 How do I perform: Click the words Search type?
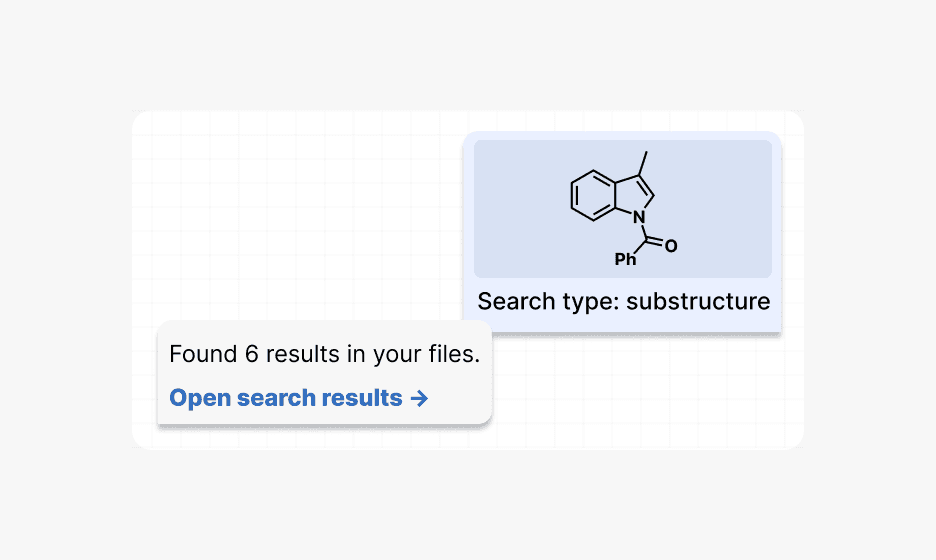tap(546, 301)
